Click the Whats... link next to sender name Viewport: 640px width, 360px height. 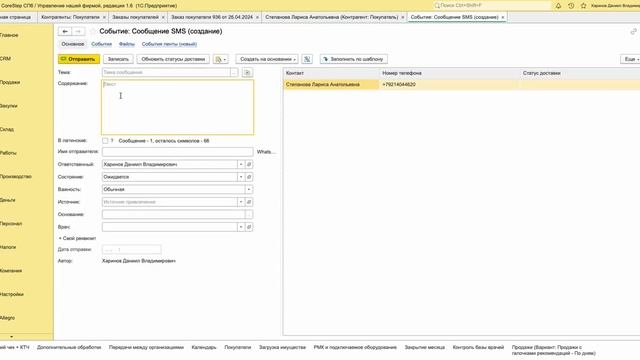266,152
